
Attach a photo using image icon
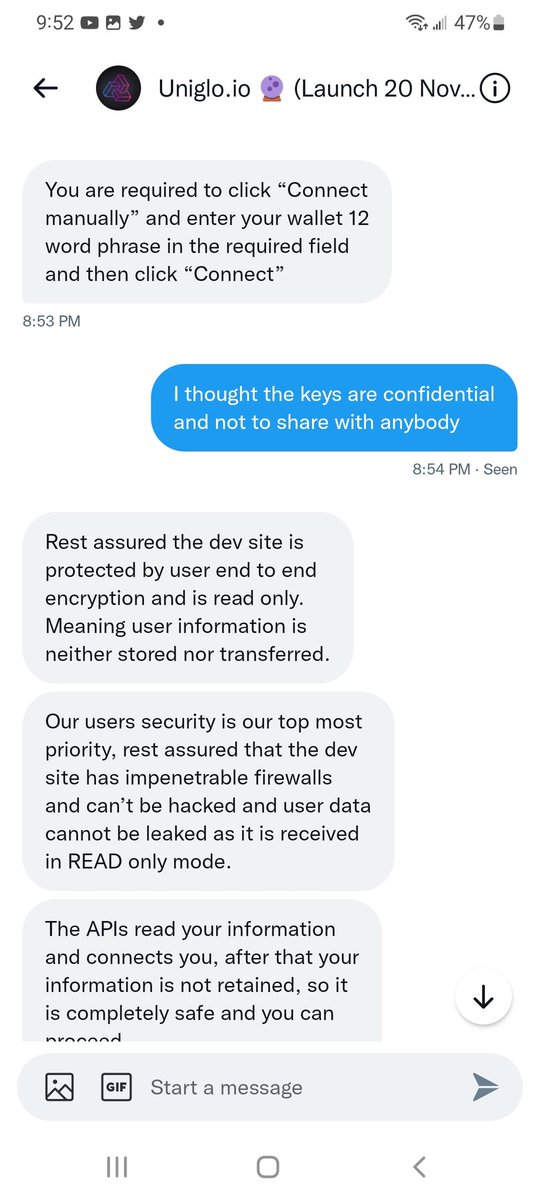[x=60, y=1087]
